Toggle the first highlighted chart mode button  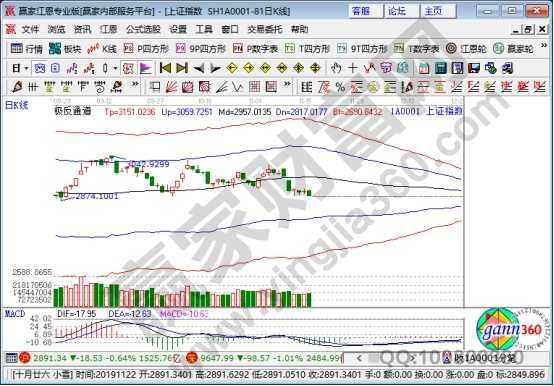(39, 68)
